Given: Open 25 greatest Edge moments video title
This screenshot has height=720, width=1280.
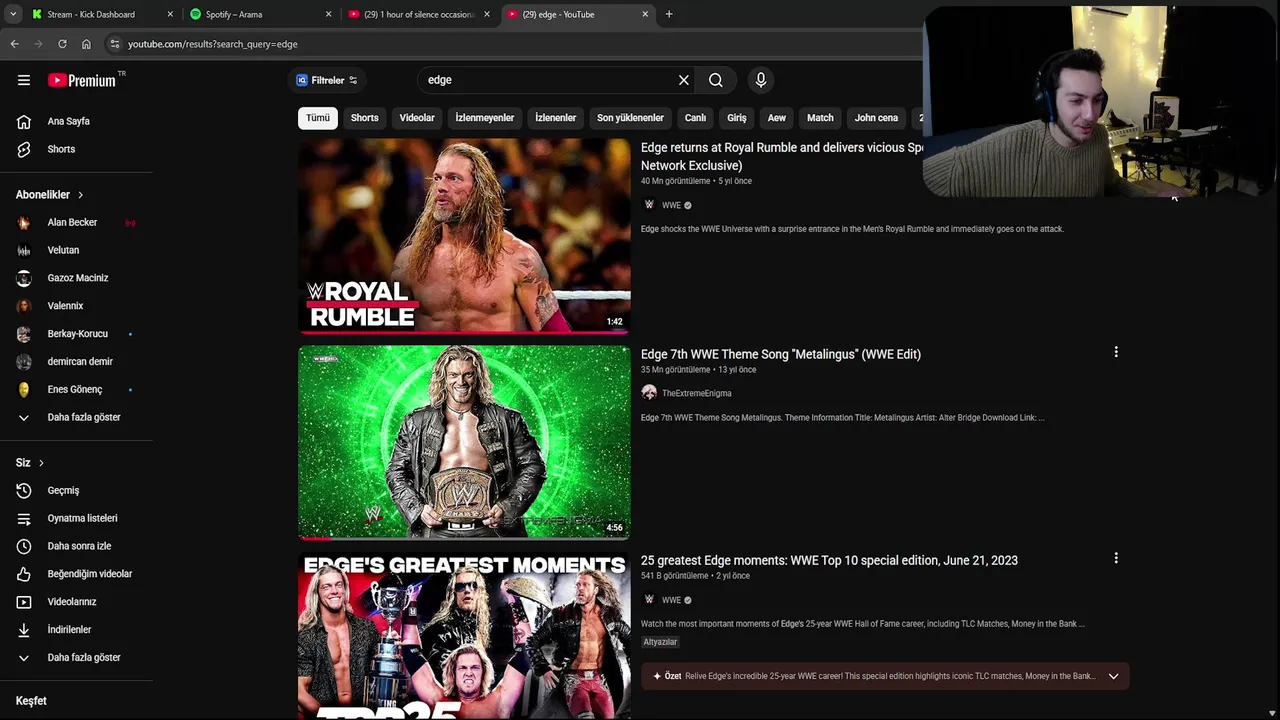Looking at the screenshot, I should (x=829, y=560).
